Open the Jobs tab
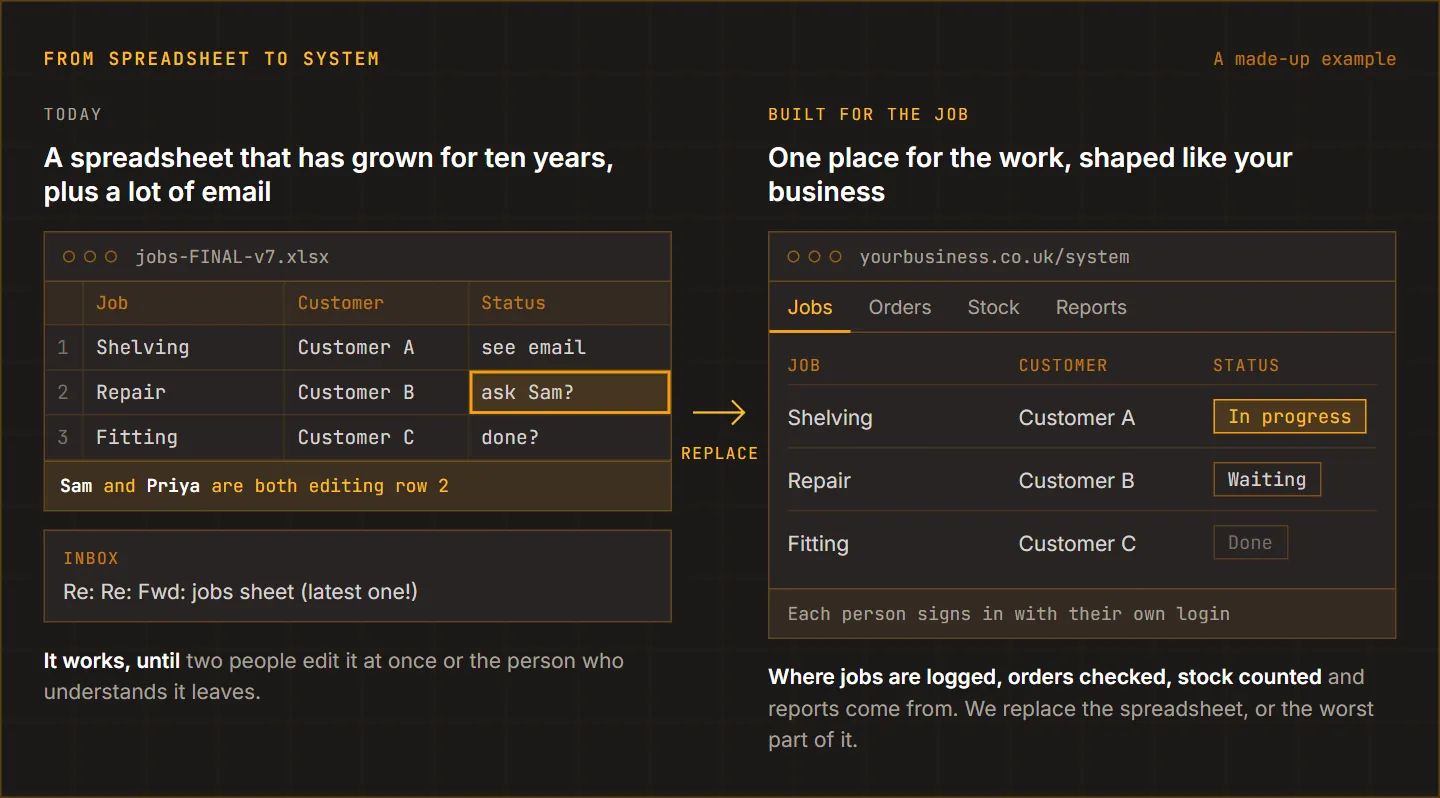 [x=810, y=308]
